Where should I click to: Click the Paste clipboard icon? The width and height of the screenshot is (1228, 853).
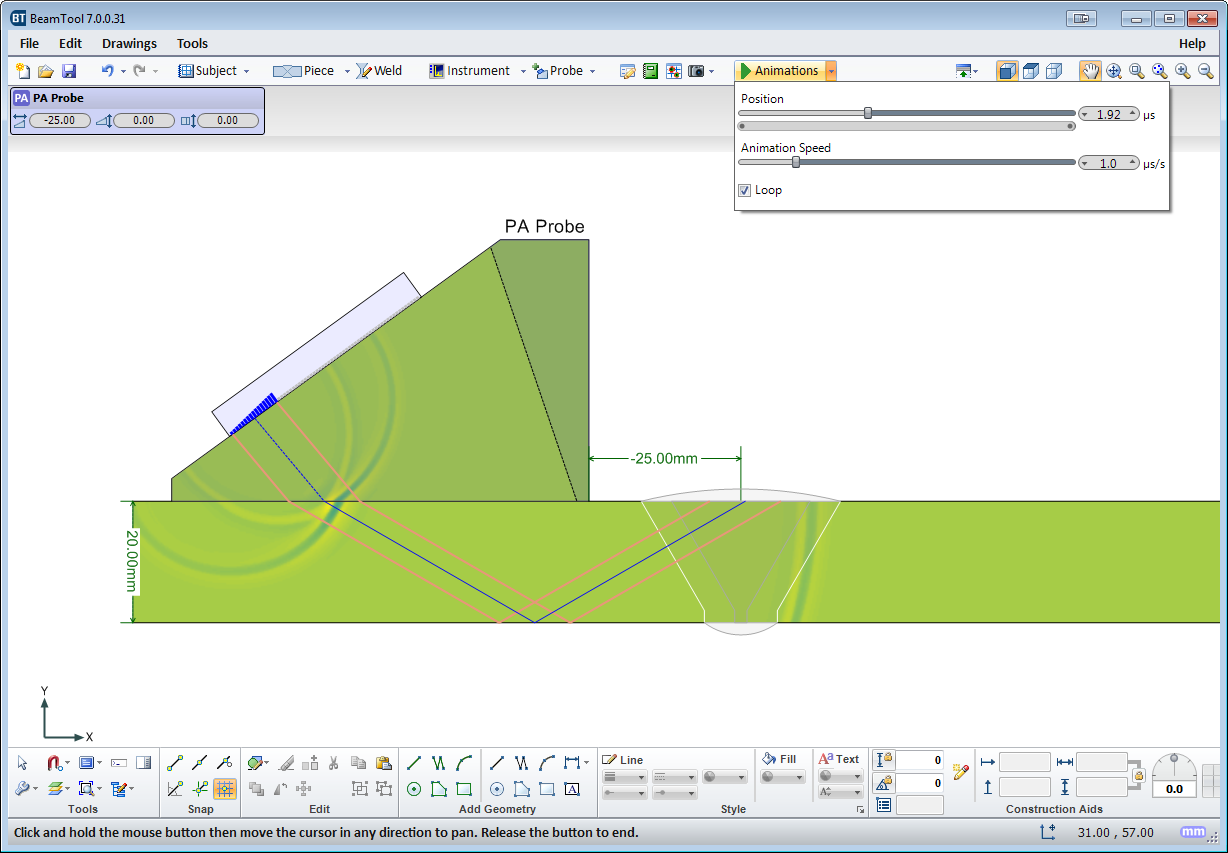click(383, 763)
